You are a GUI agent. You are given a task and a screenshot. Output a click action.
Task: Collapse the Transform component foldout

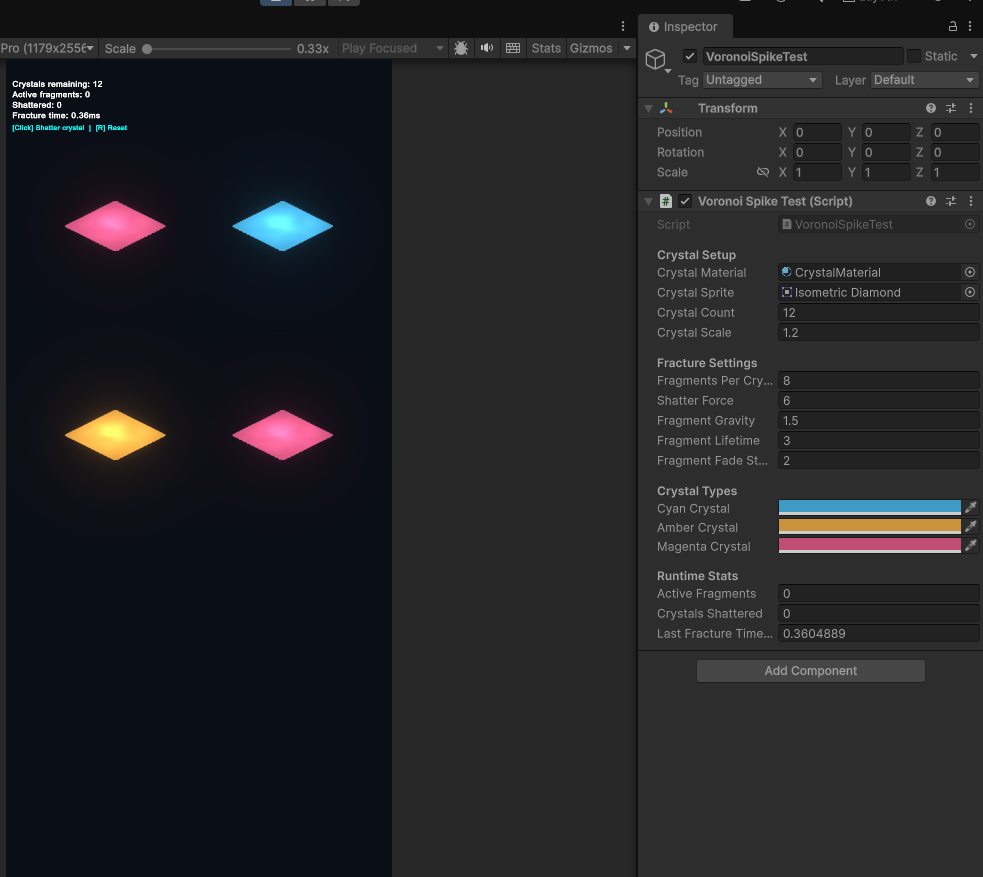(x=649, y=108)
